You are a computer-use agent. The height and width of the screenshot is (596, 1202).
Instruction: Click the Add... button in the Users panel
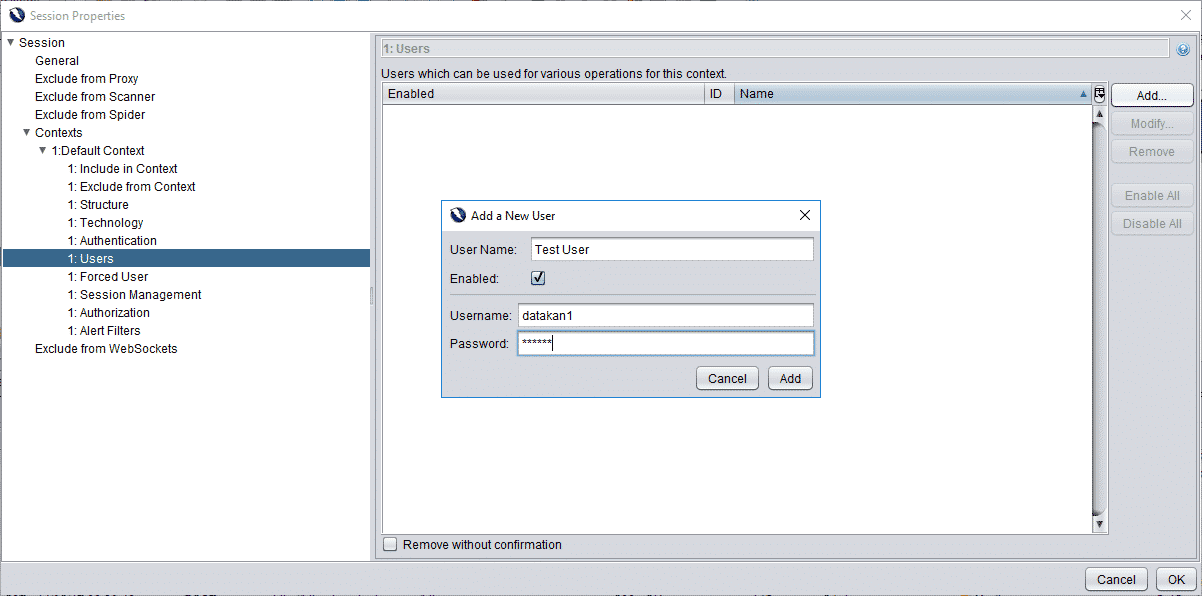tap(1151, 95)
